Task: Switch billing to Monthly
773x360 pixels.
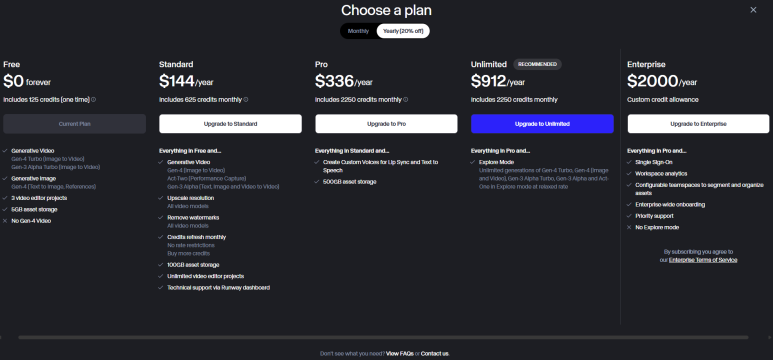Action: 358,31
